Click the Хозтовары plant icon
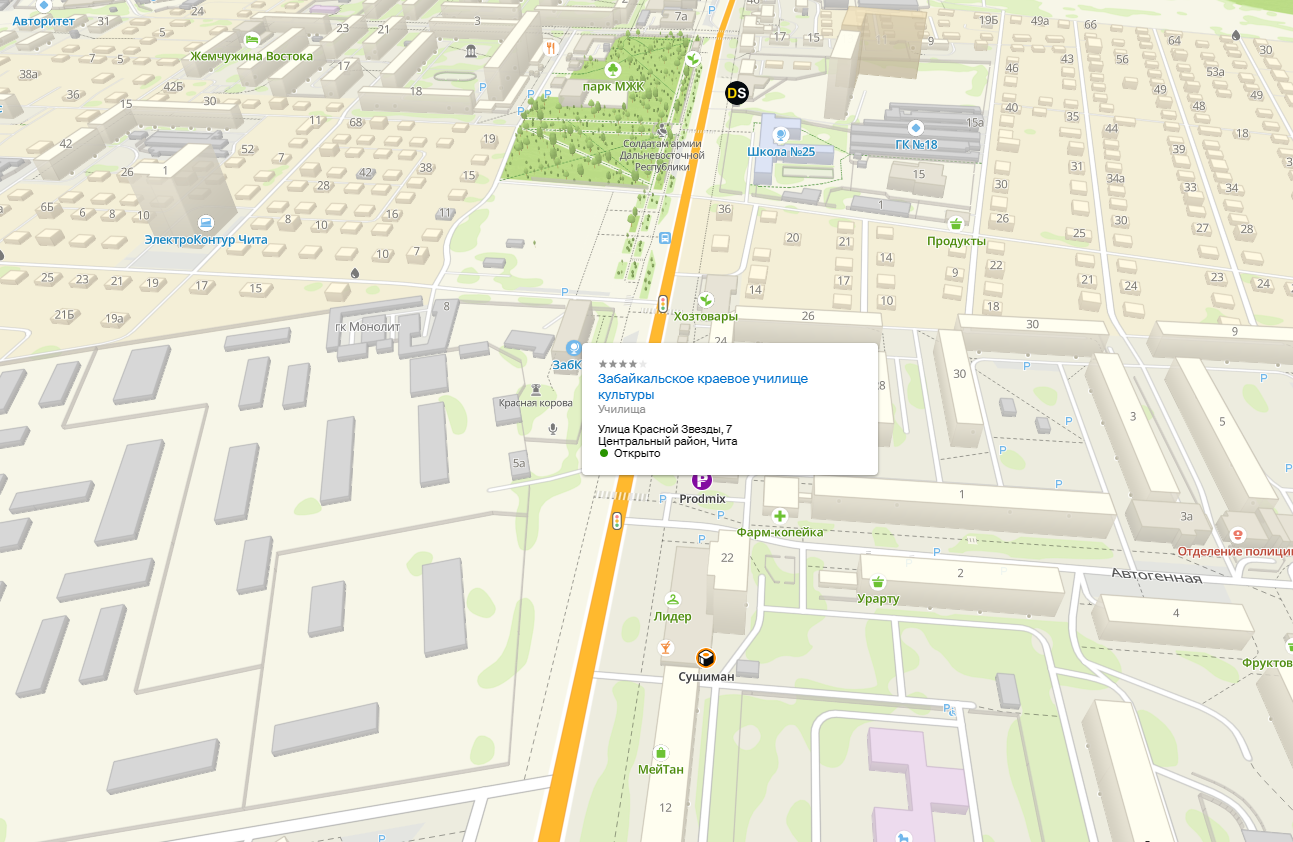1293x842 pixels. pos(706,299)
